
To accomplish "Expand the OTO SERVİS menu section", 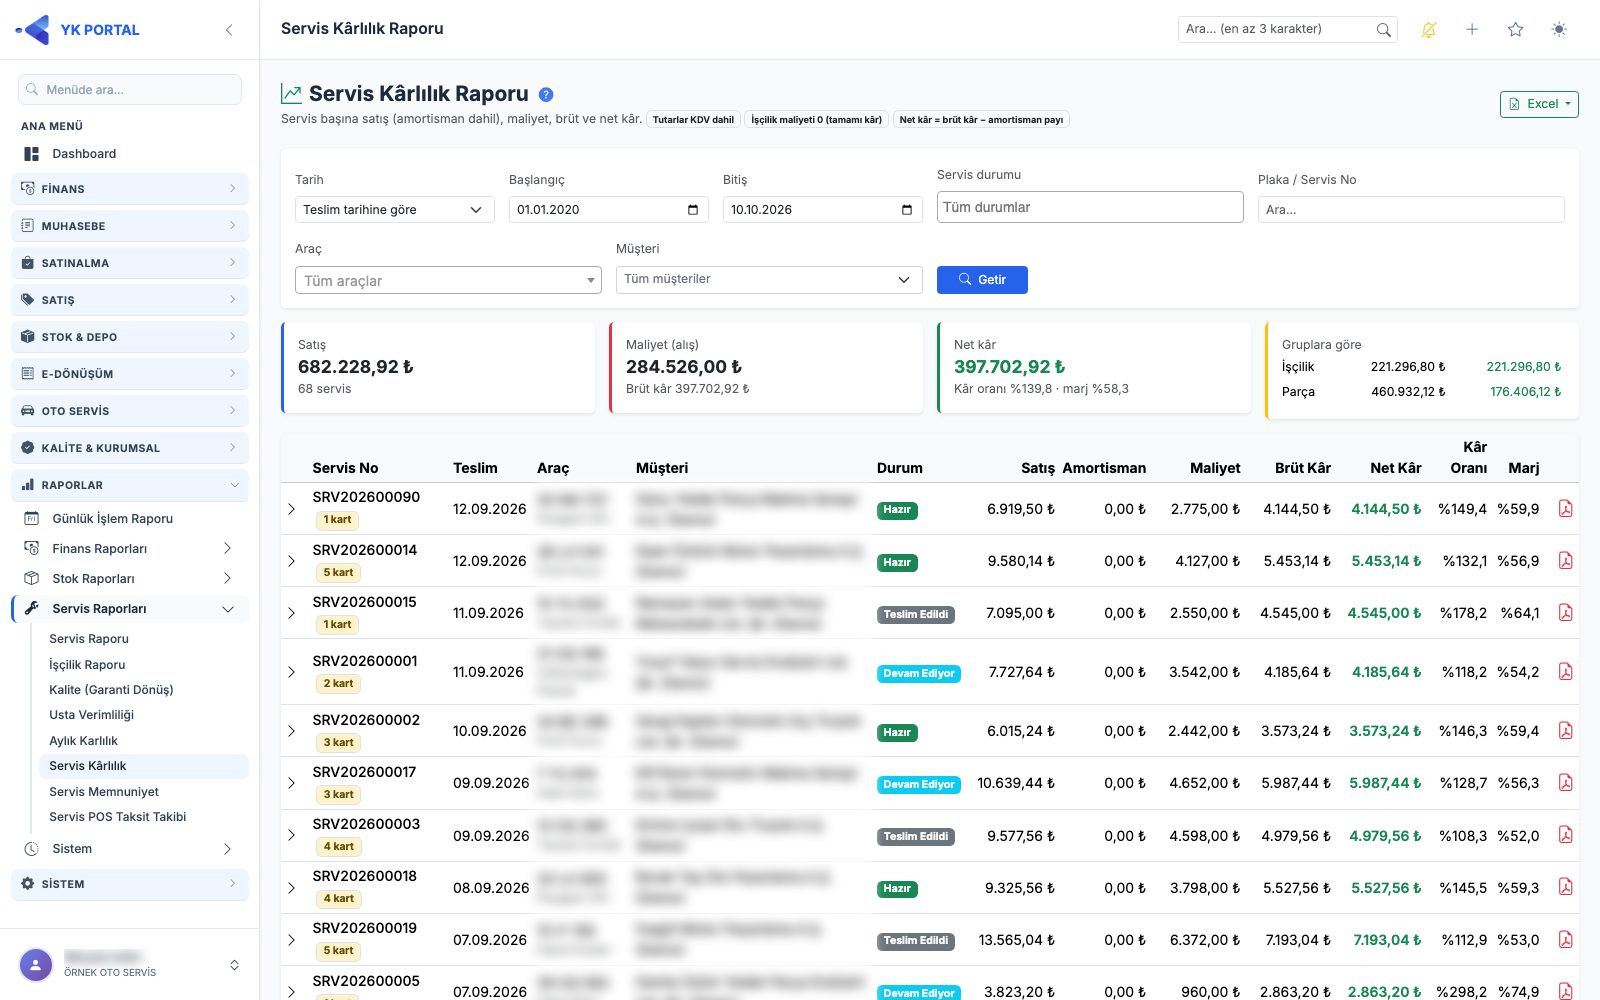I will coord(130,411).
